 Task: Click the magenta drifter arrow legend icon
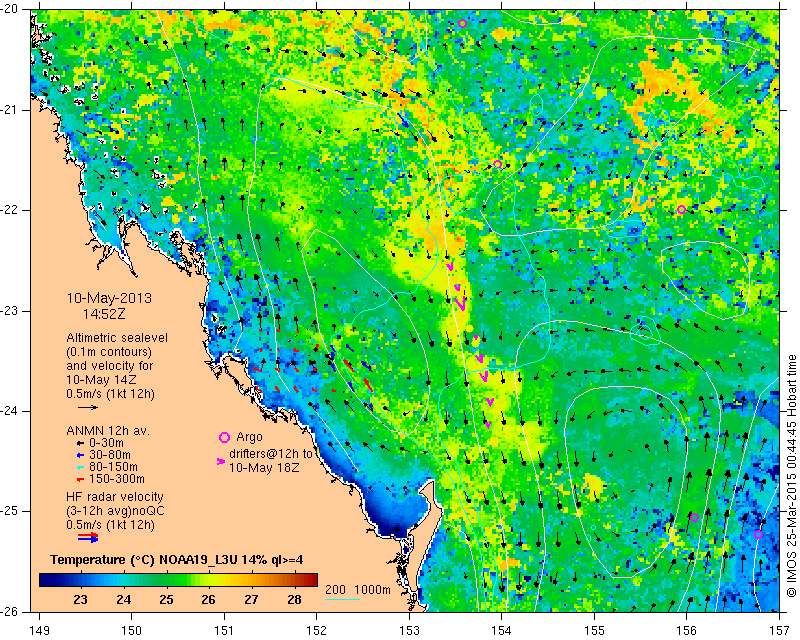tap(221, 461)
